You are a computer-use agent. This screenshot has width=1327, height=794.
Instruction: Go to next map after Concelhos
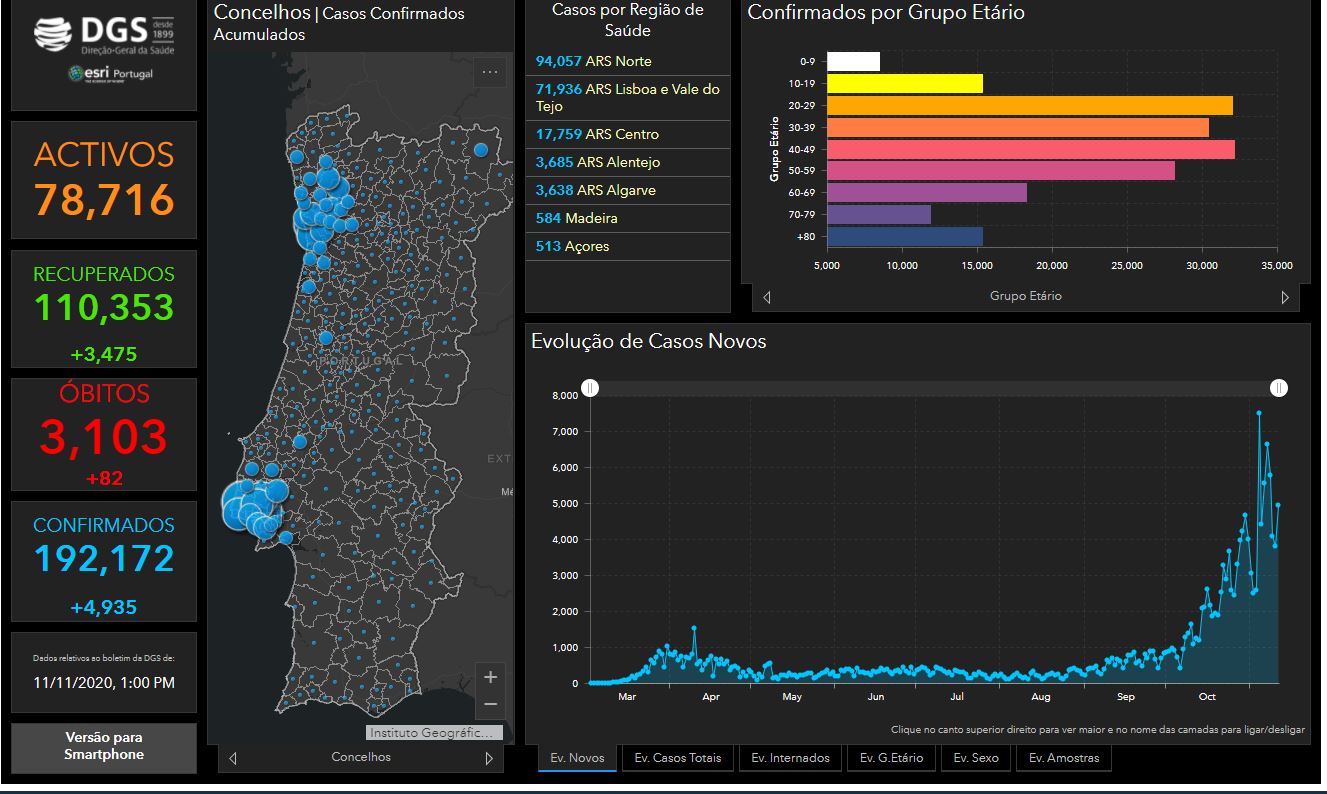488,758
